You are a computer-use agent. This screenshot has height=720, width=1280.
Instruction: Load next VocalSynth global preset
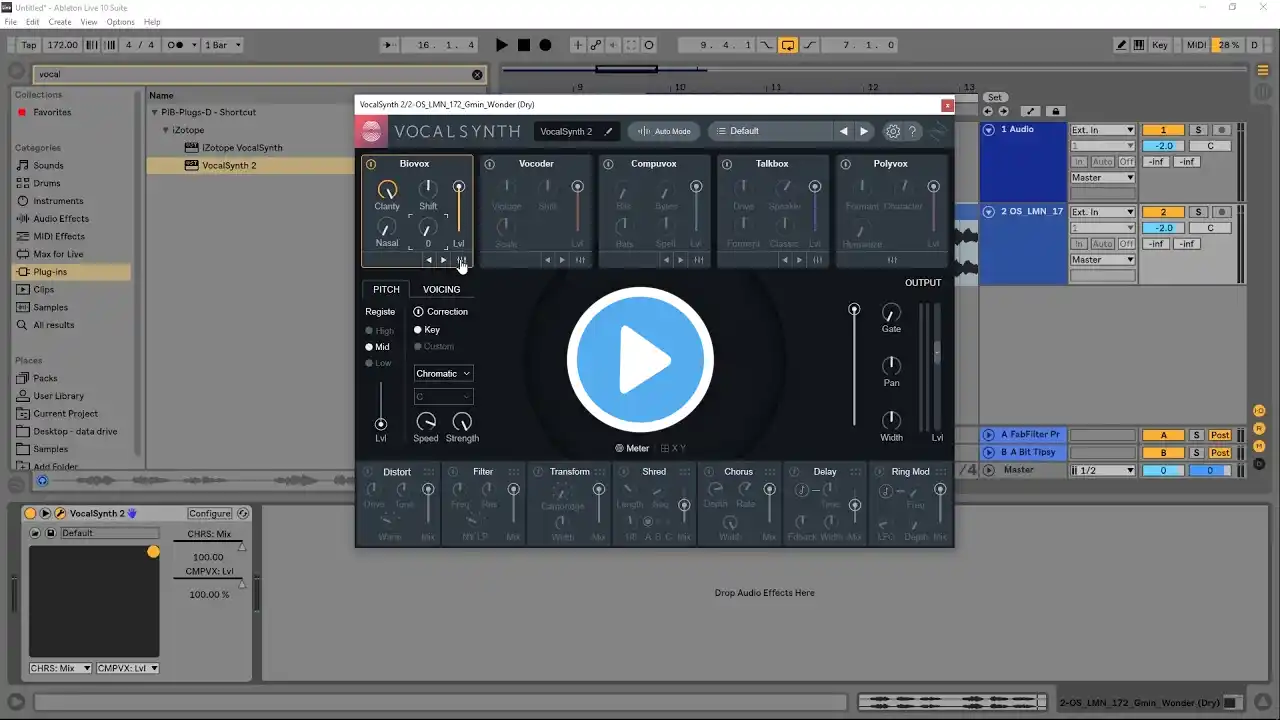[x=864, y=131]
